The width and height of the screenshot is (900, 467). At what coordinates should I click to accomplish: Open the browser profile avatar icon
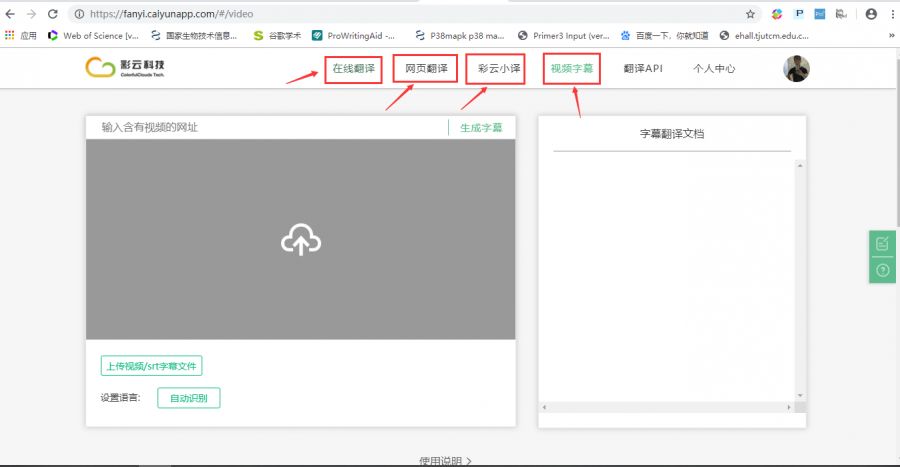click(871, 14)
